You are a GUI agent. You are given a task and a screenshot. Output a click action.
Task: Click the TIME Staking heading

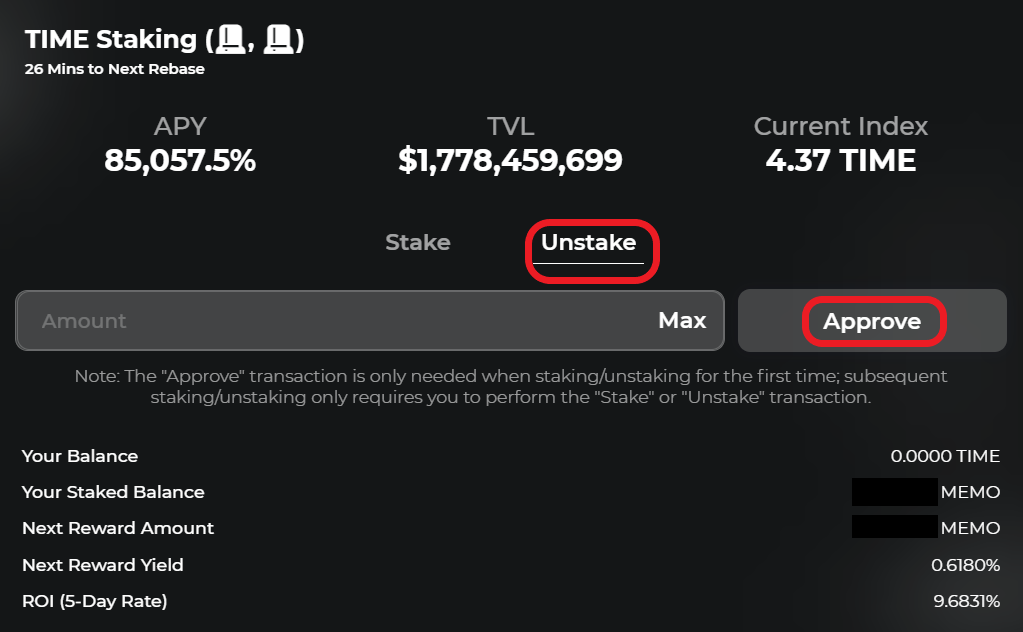pos(110,40)
